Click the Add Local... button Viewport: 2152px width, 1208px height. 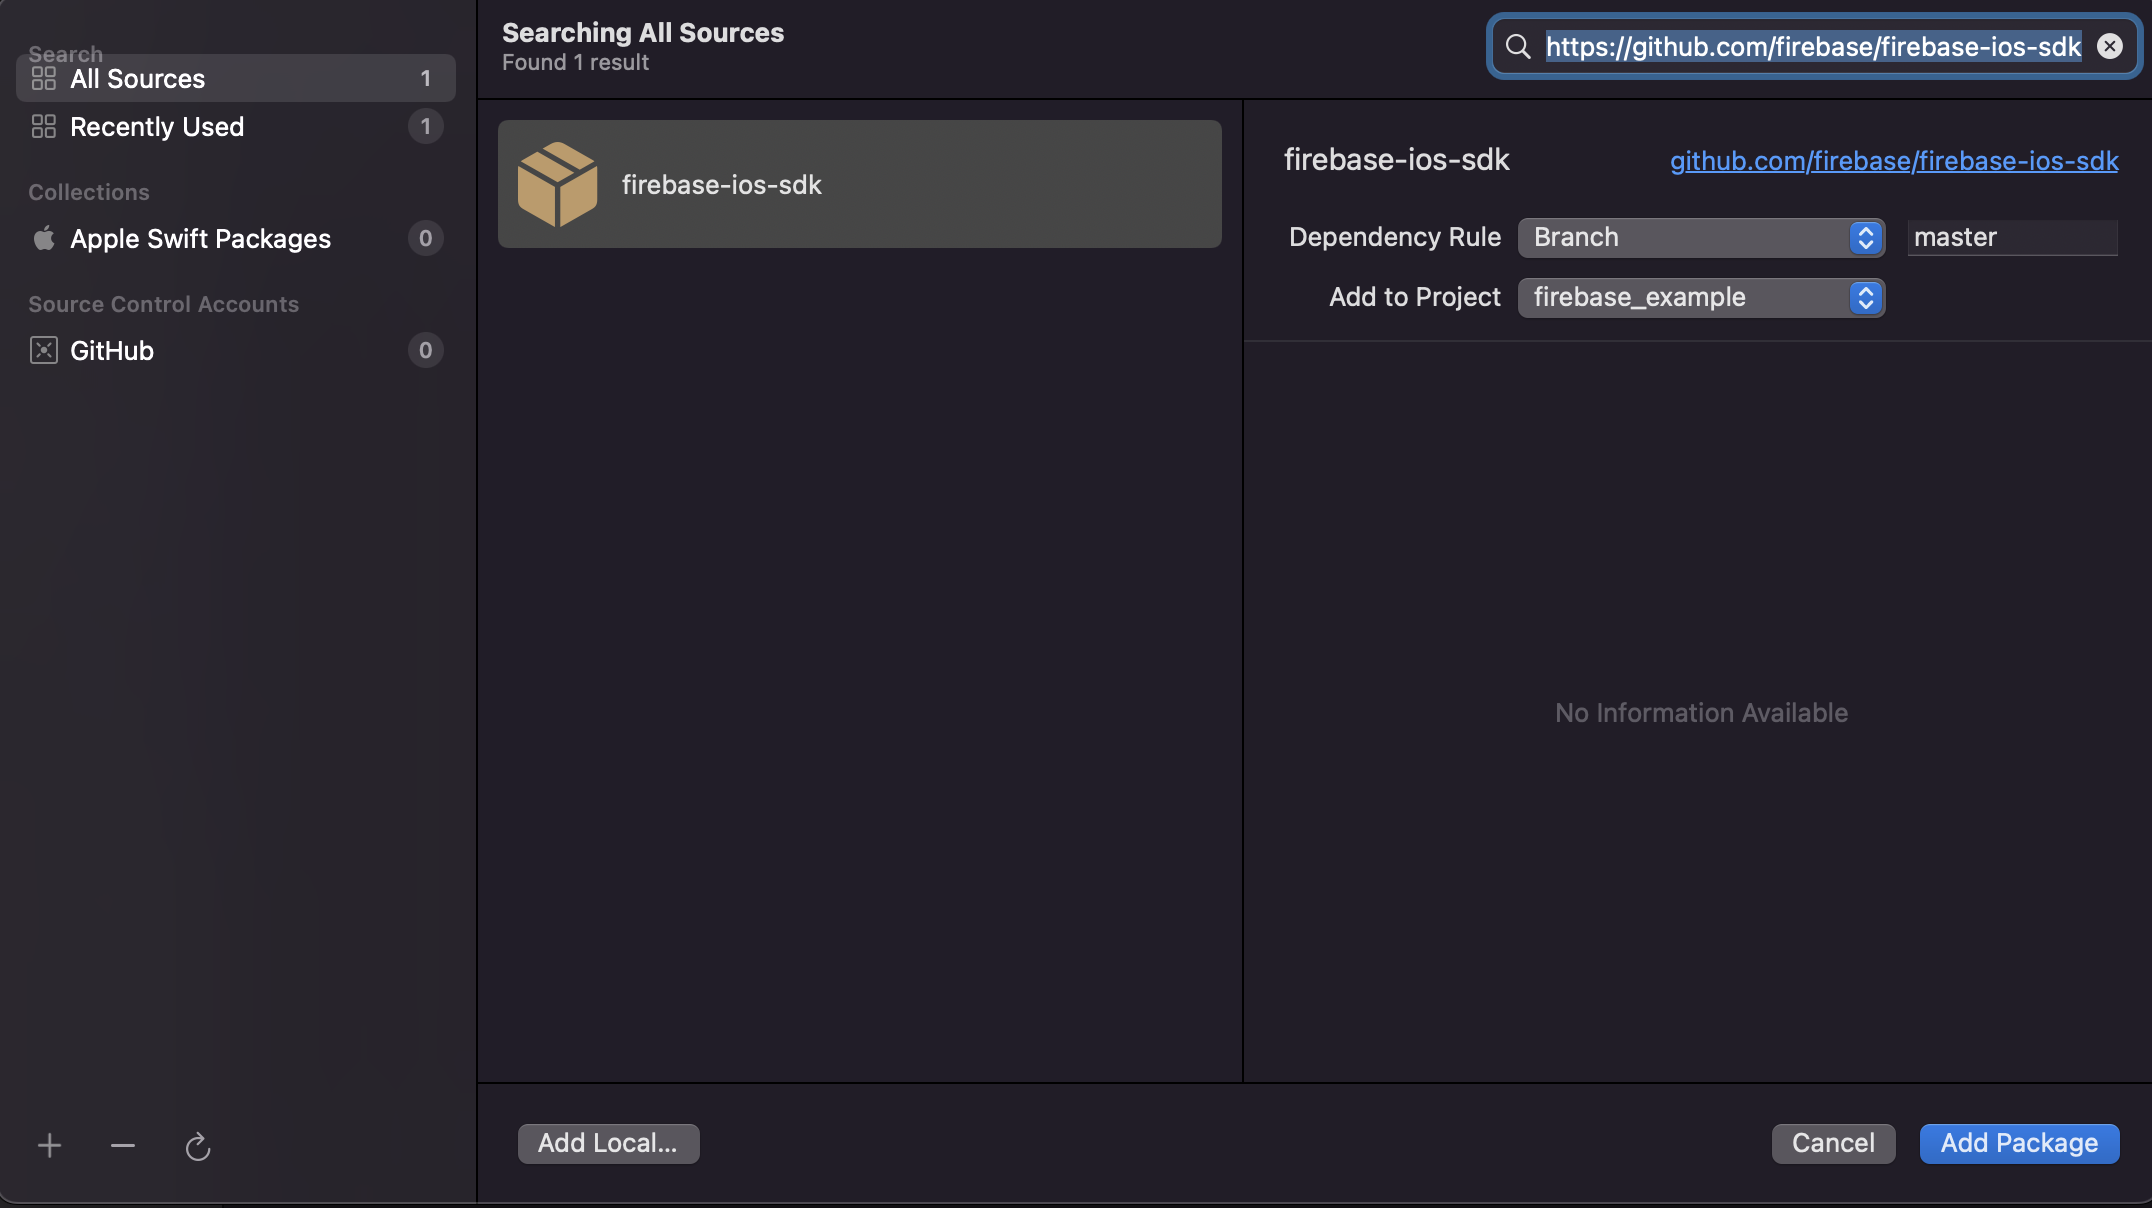pyautogui.click(x=608, y=1143)
